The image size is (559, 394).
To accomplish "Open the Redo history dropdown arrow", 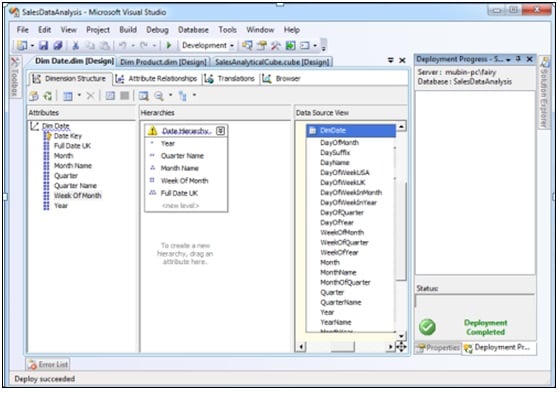I will 154,46.
